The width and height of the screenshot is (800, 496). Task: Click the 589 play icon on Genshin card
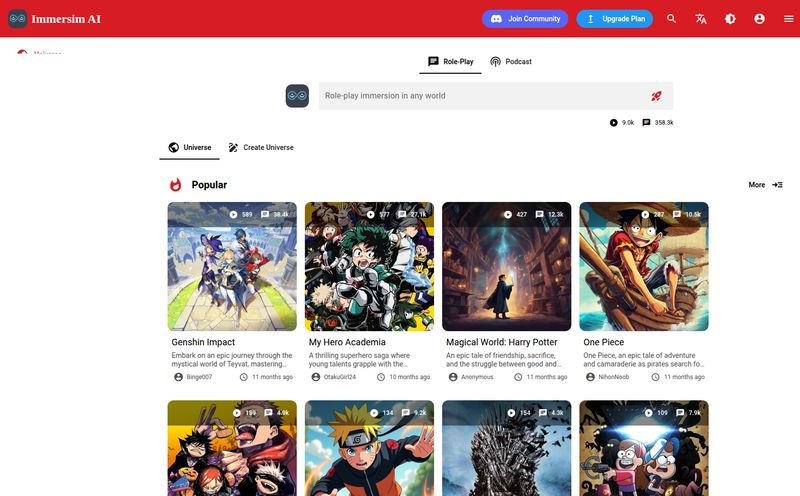point(233,214)
